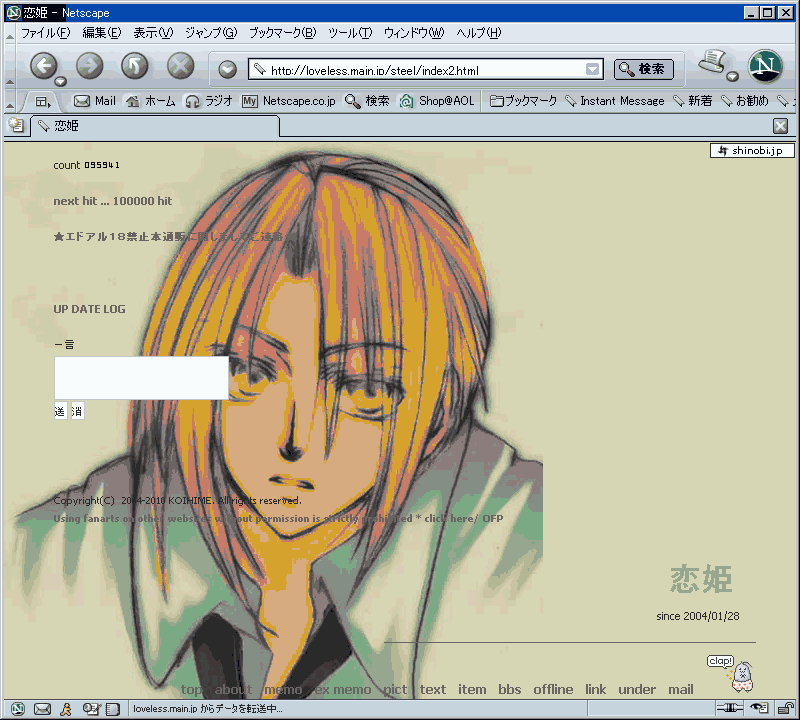Click the Shop@AOL toolbar link
The height and width of the screenshot is (720, 800).
point(437,101)
